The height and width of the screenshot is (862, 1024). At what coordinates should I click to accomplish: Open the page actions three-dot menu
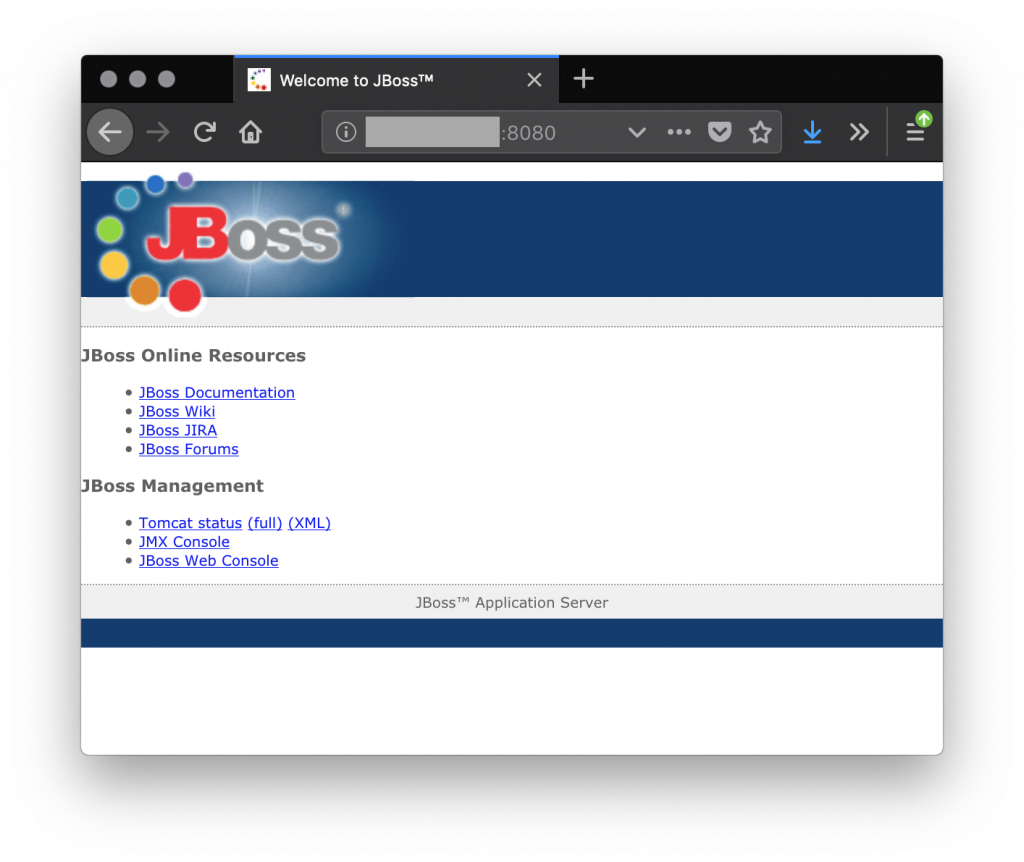(x=679, y=133)
